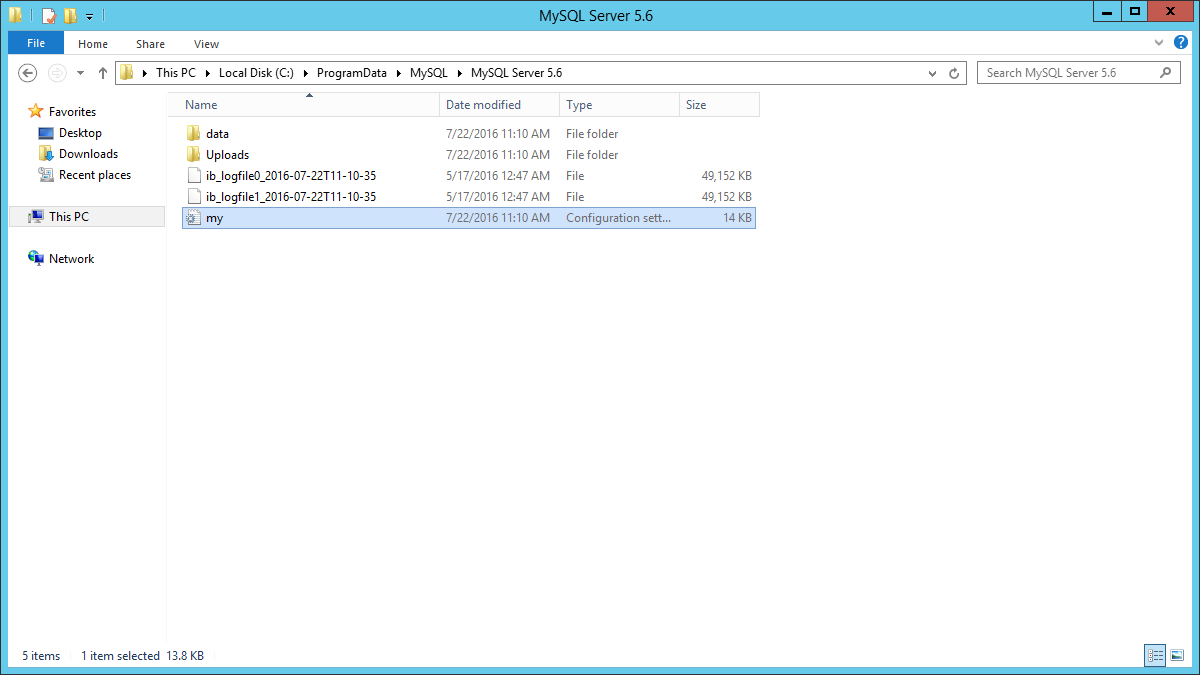Image resolution: width=1200 pixels, height=675 pixels.
Task: Click ProgramData in the address path
Action: [x=352, y=73]
